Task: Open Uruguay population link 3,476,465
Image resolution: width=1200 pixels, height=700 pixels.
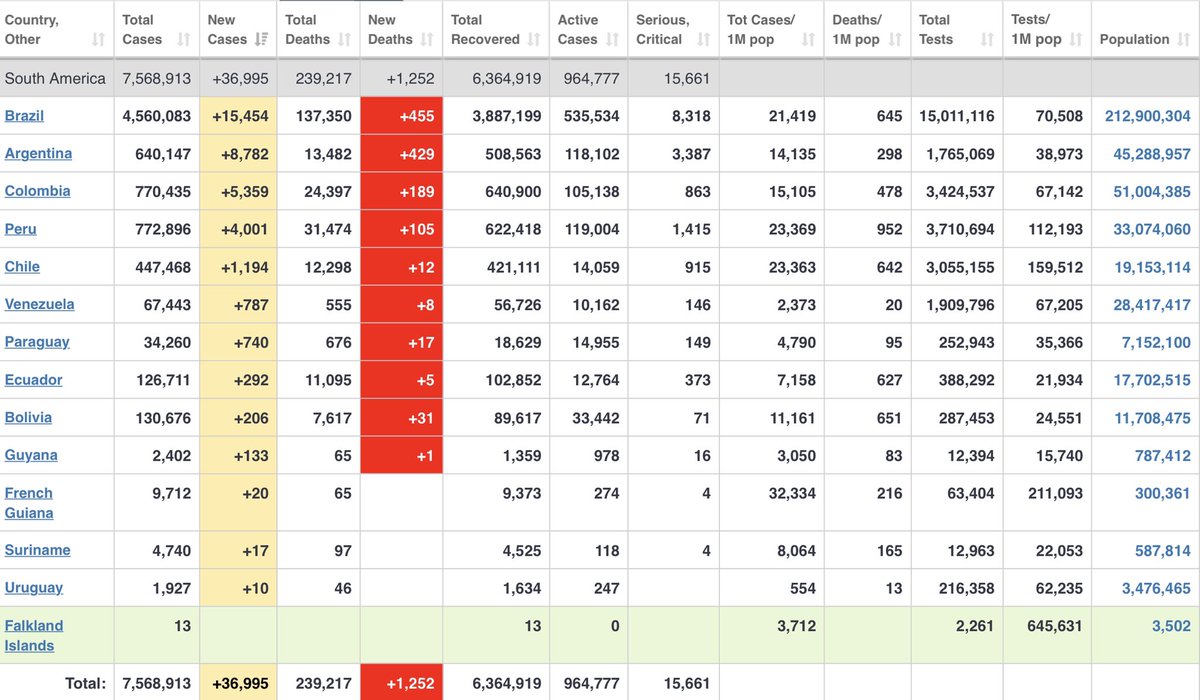Action: (x=1156, y=588)
